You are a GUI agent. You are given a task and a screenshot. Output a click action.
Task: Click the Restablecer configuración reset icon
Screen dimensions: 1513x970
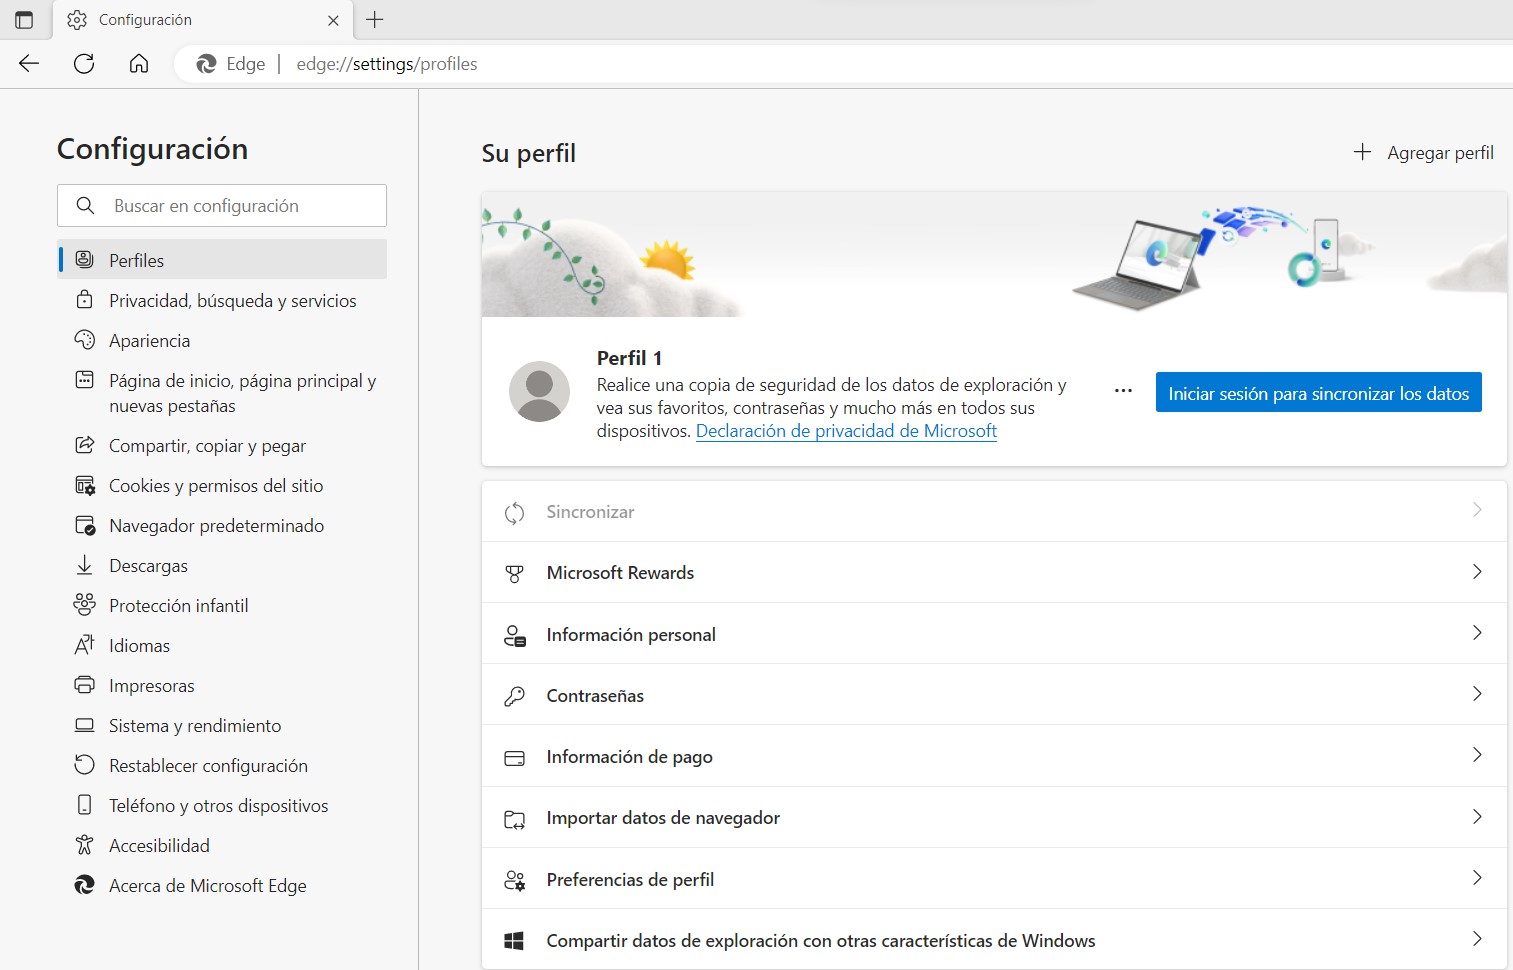click(85, 765)
